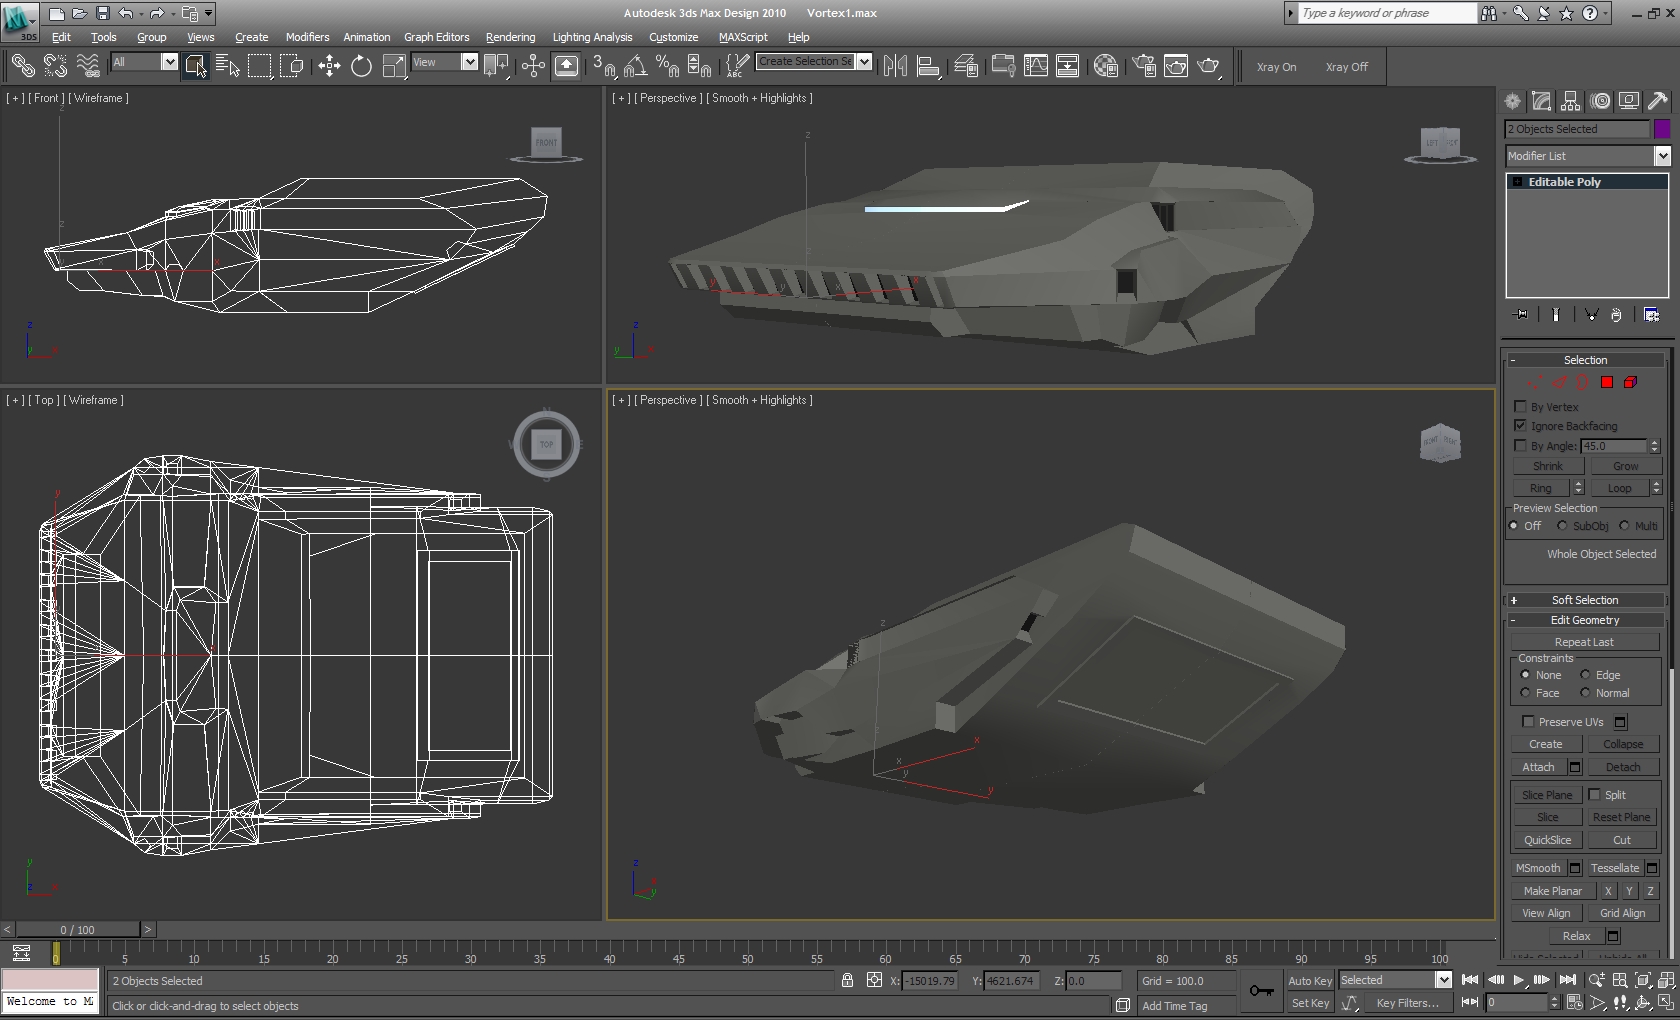Open the Rendering menu
This screenshot has width=1680, height=1020.
pyautogui.click(x=510, y=37)
